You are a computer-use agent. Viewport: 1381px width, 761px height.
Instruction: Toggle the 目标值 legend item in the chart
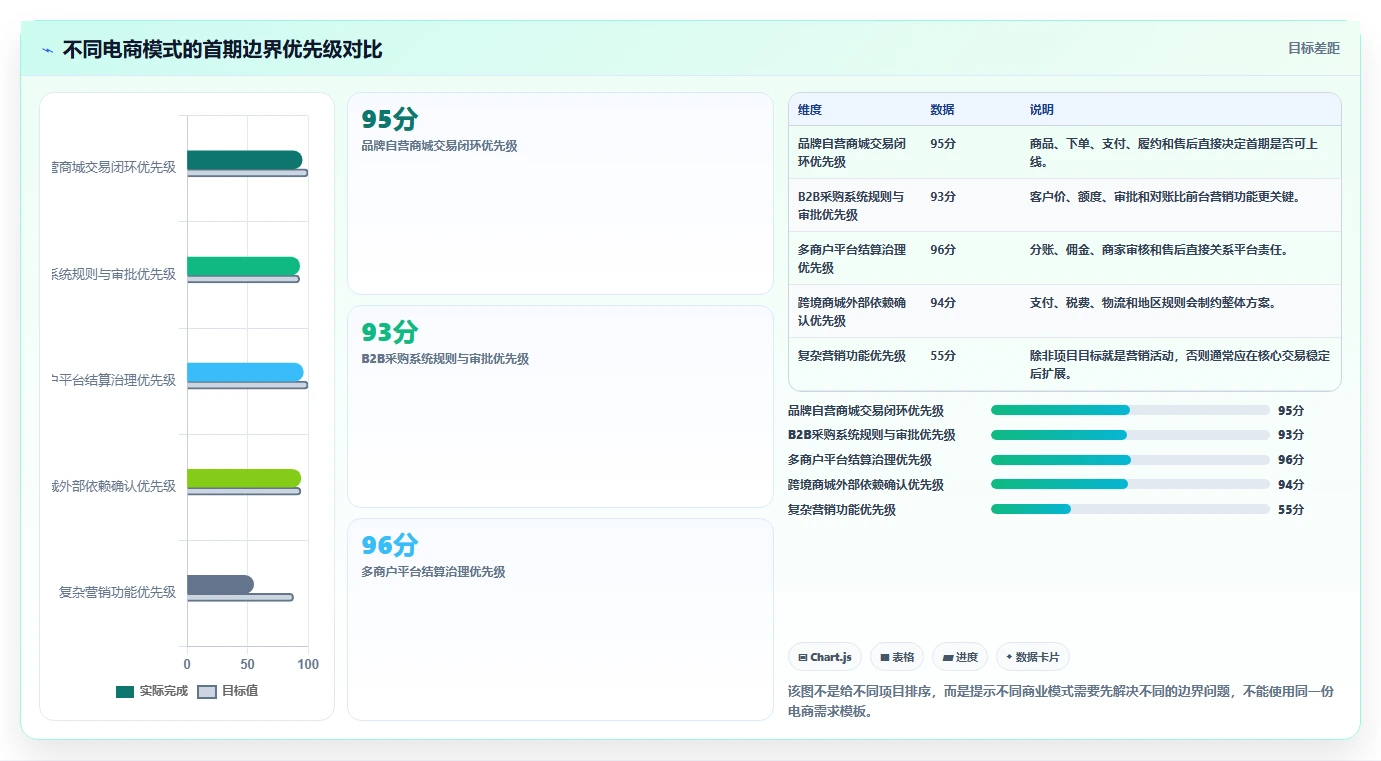click(x=228, y=691)
